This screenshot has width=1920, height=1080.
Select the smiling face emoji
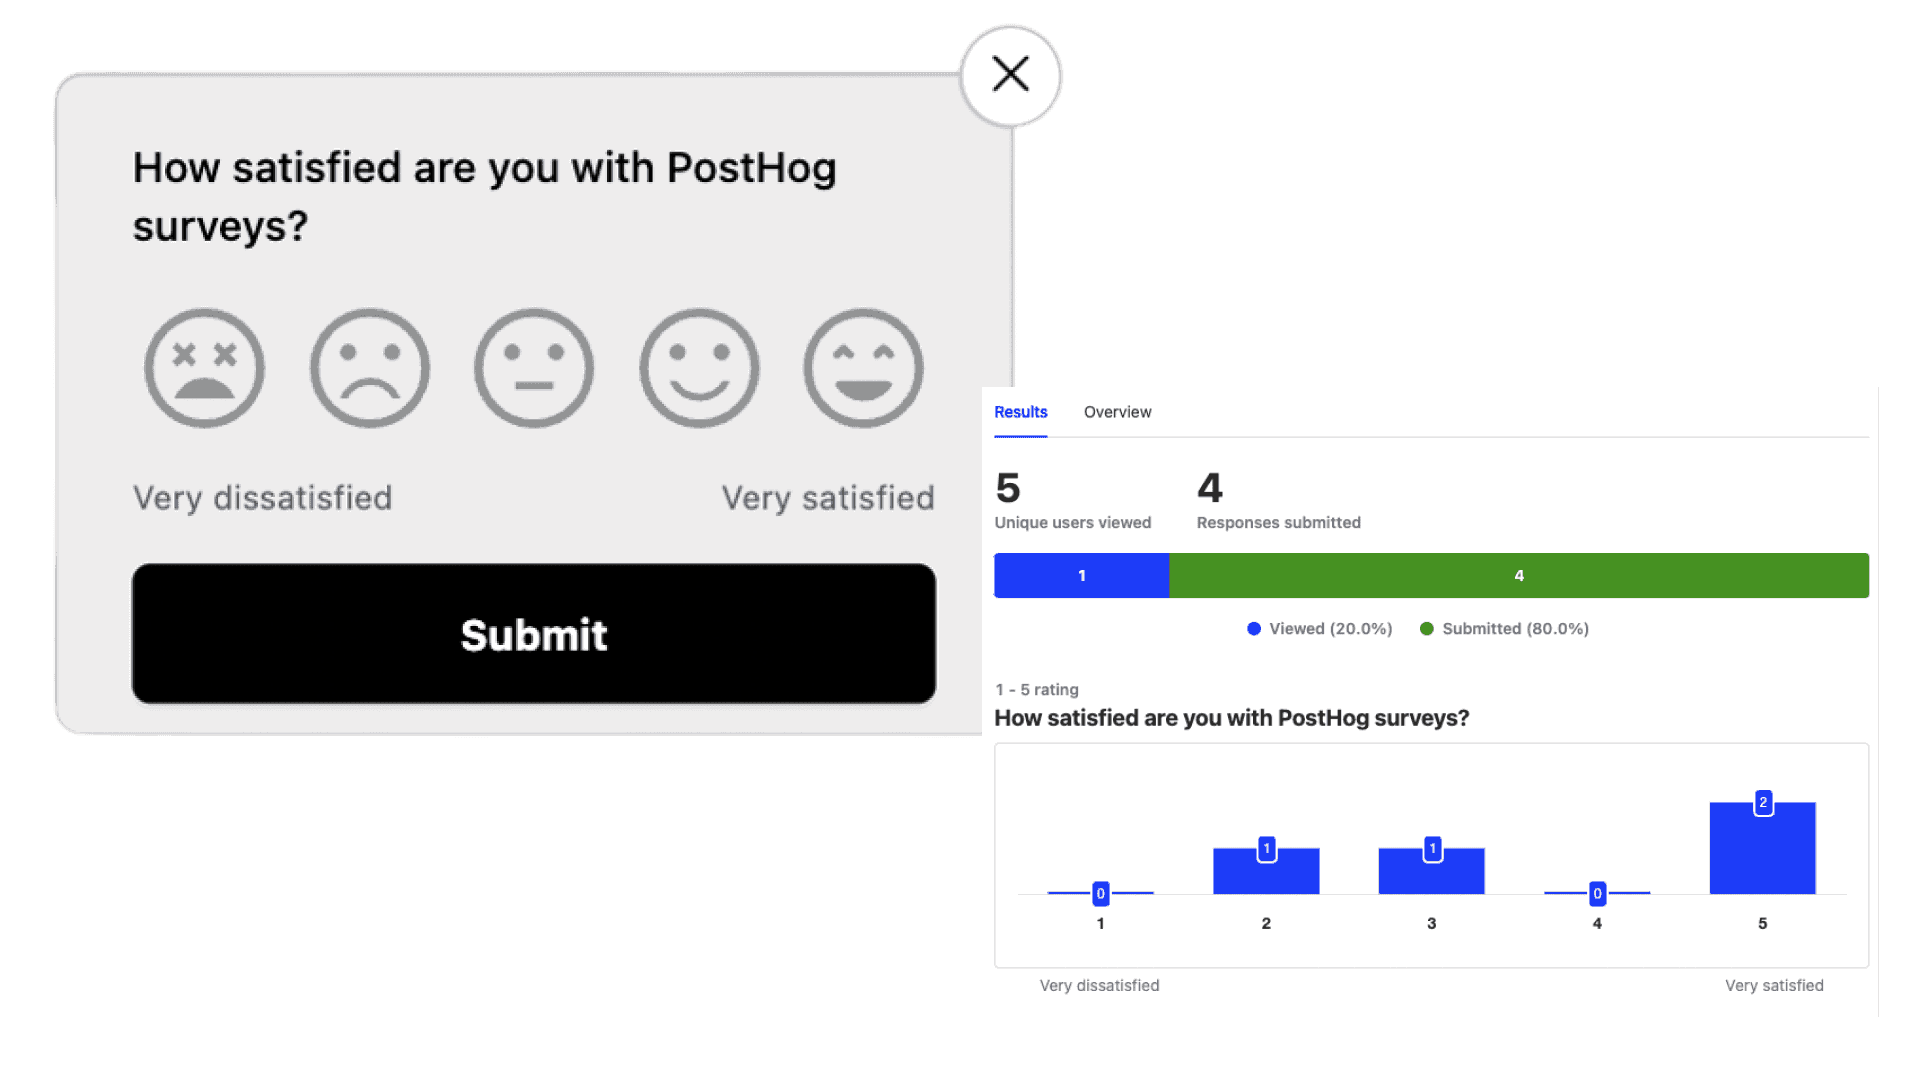[699, 368]
